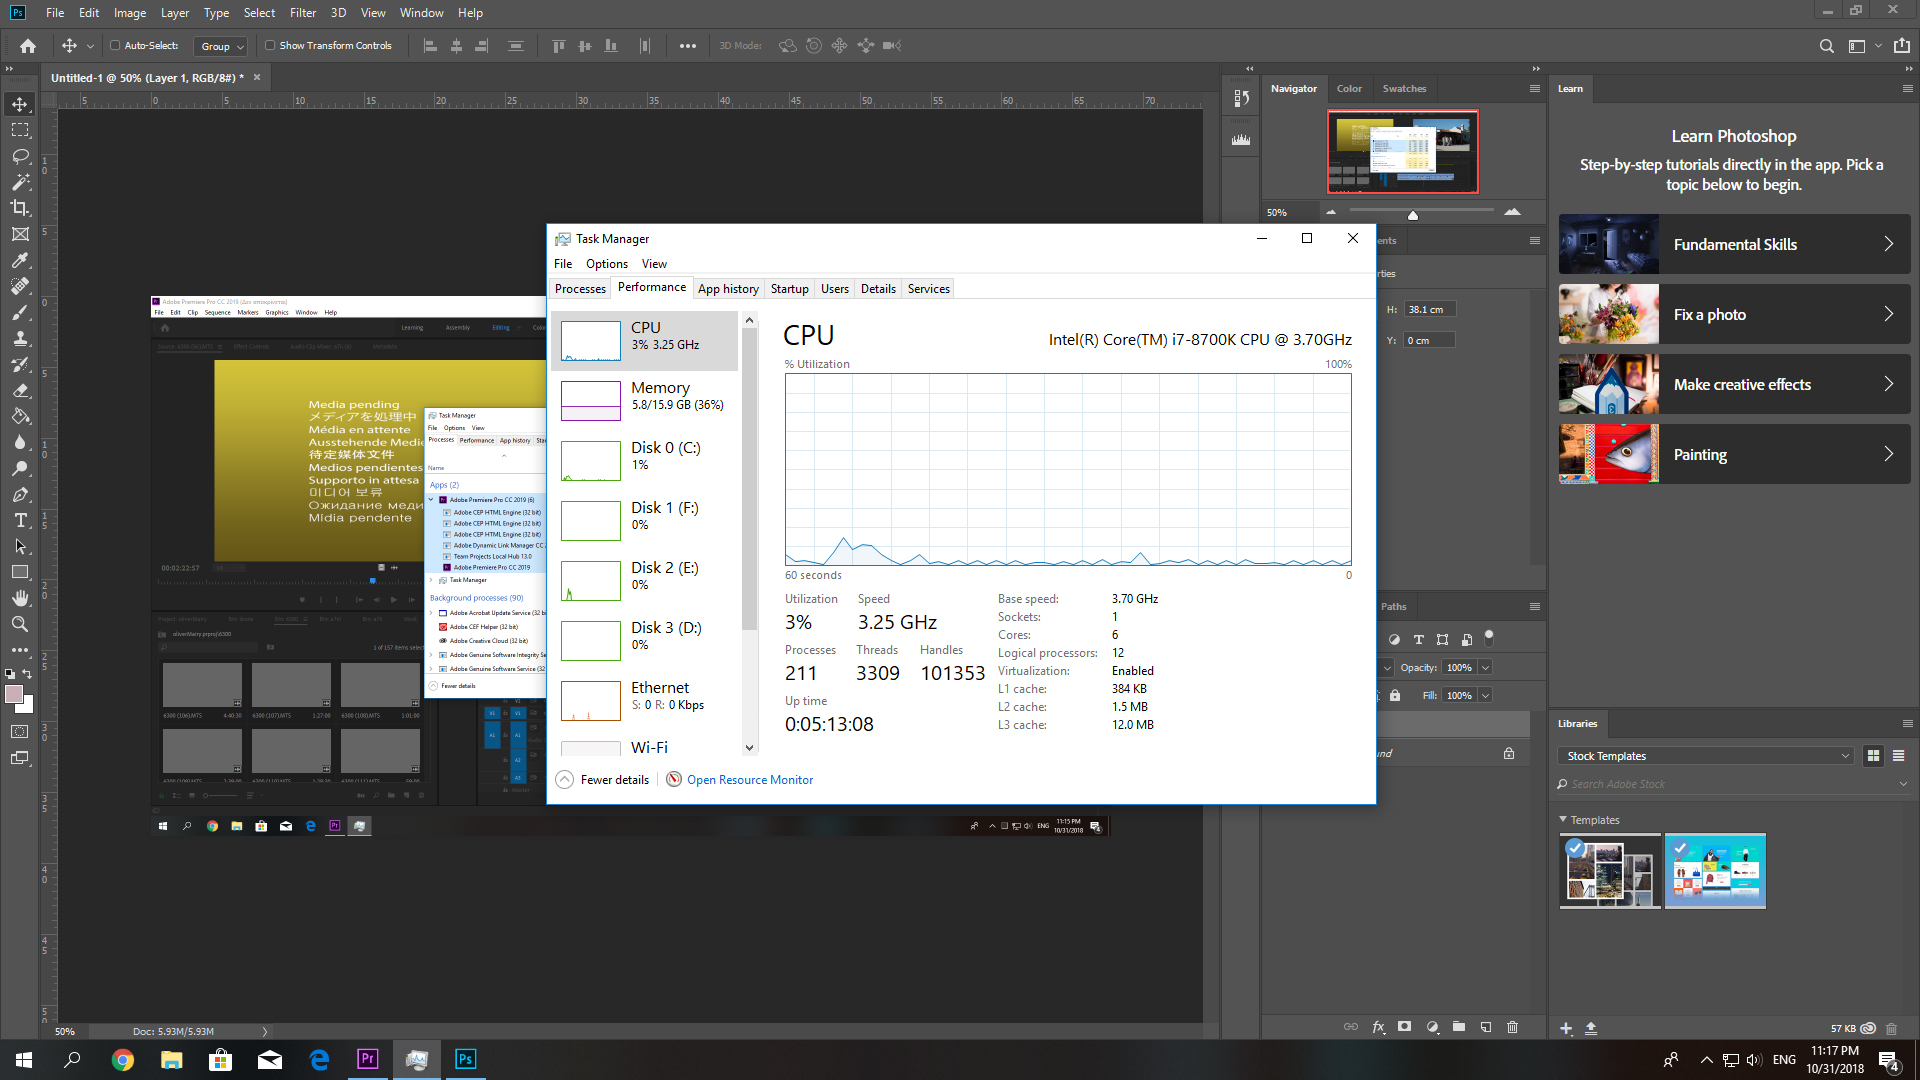This screenshot has width=1920, height=1080.
Task: Switch to Task Manager Processes tab
Action: pyautogui.click(x=580, y=289)
